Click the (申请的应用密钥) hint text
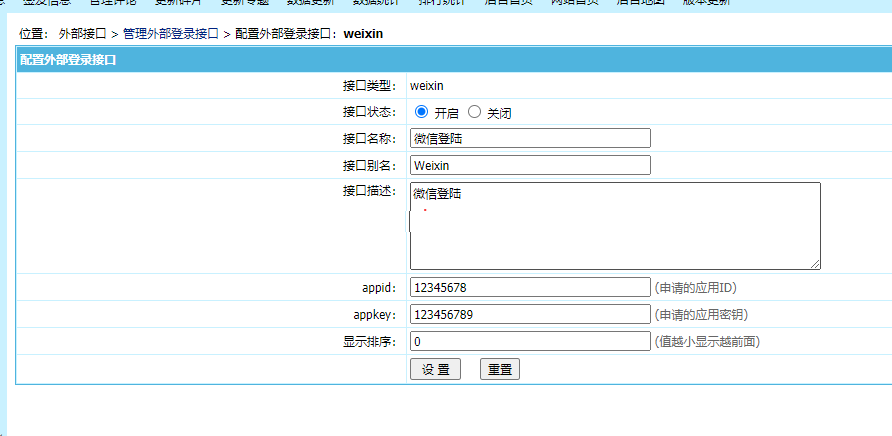Viewport: 892px width, 436px height. pyautogui.click(x=700, y=315)
